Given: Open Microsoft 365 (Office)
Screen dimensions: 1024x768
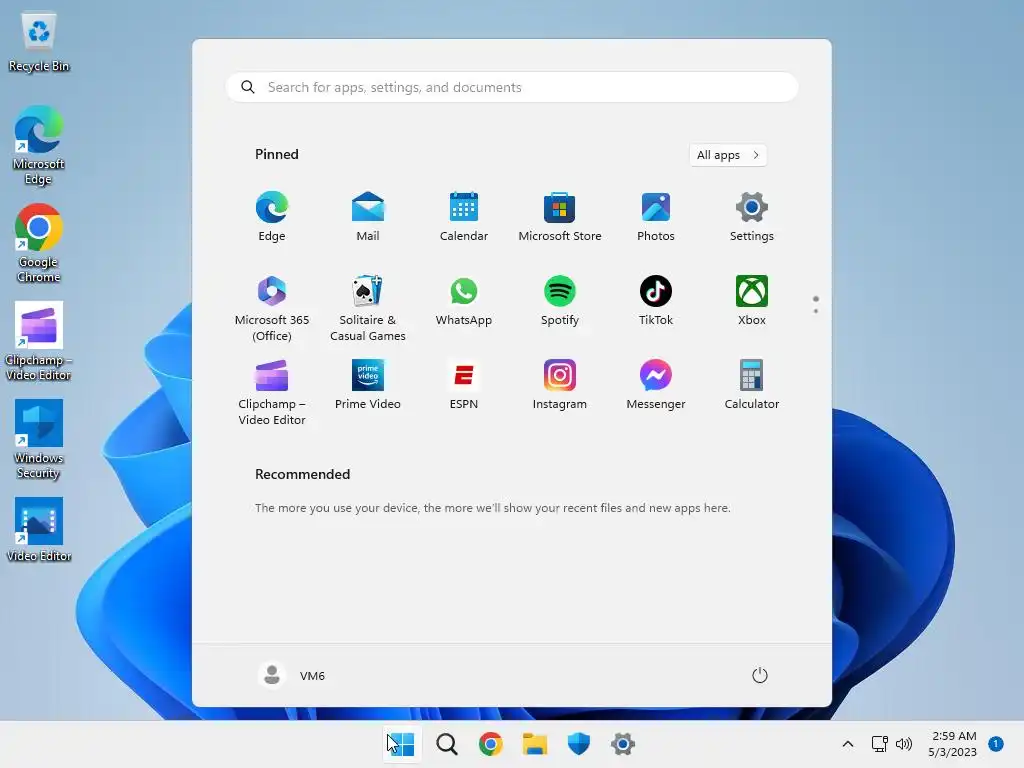Looking at the screenshot, I should click(272, 308).
